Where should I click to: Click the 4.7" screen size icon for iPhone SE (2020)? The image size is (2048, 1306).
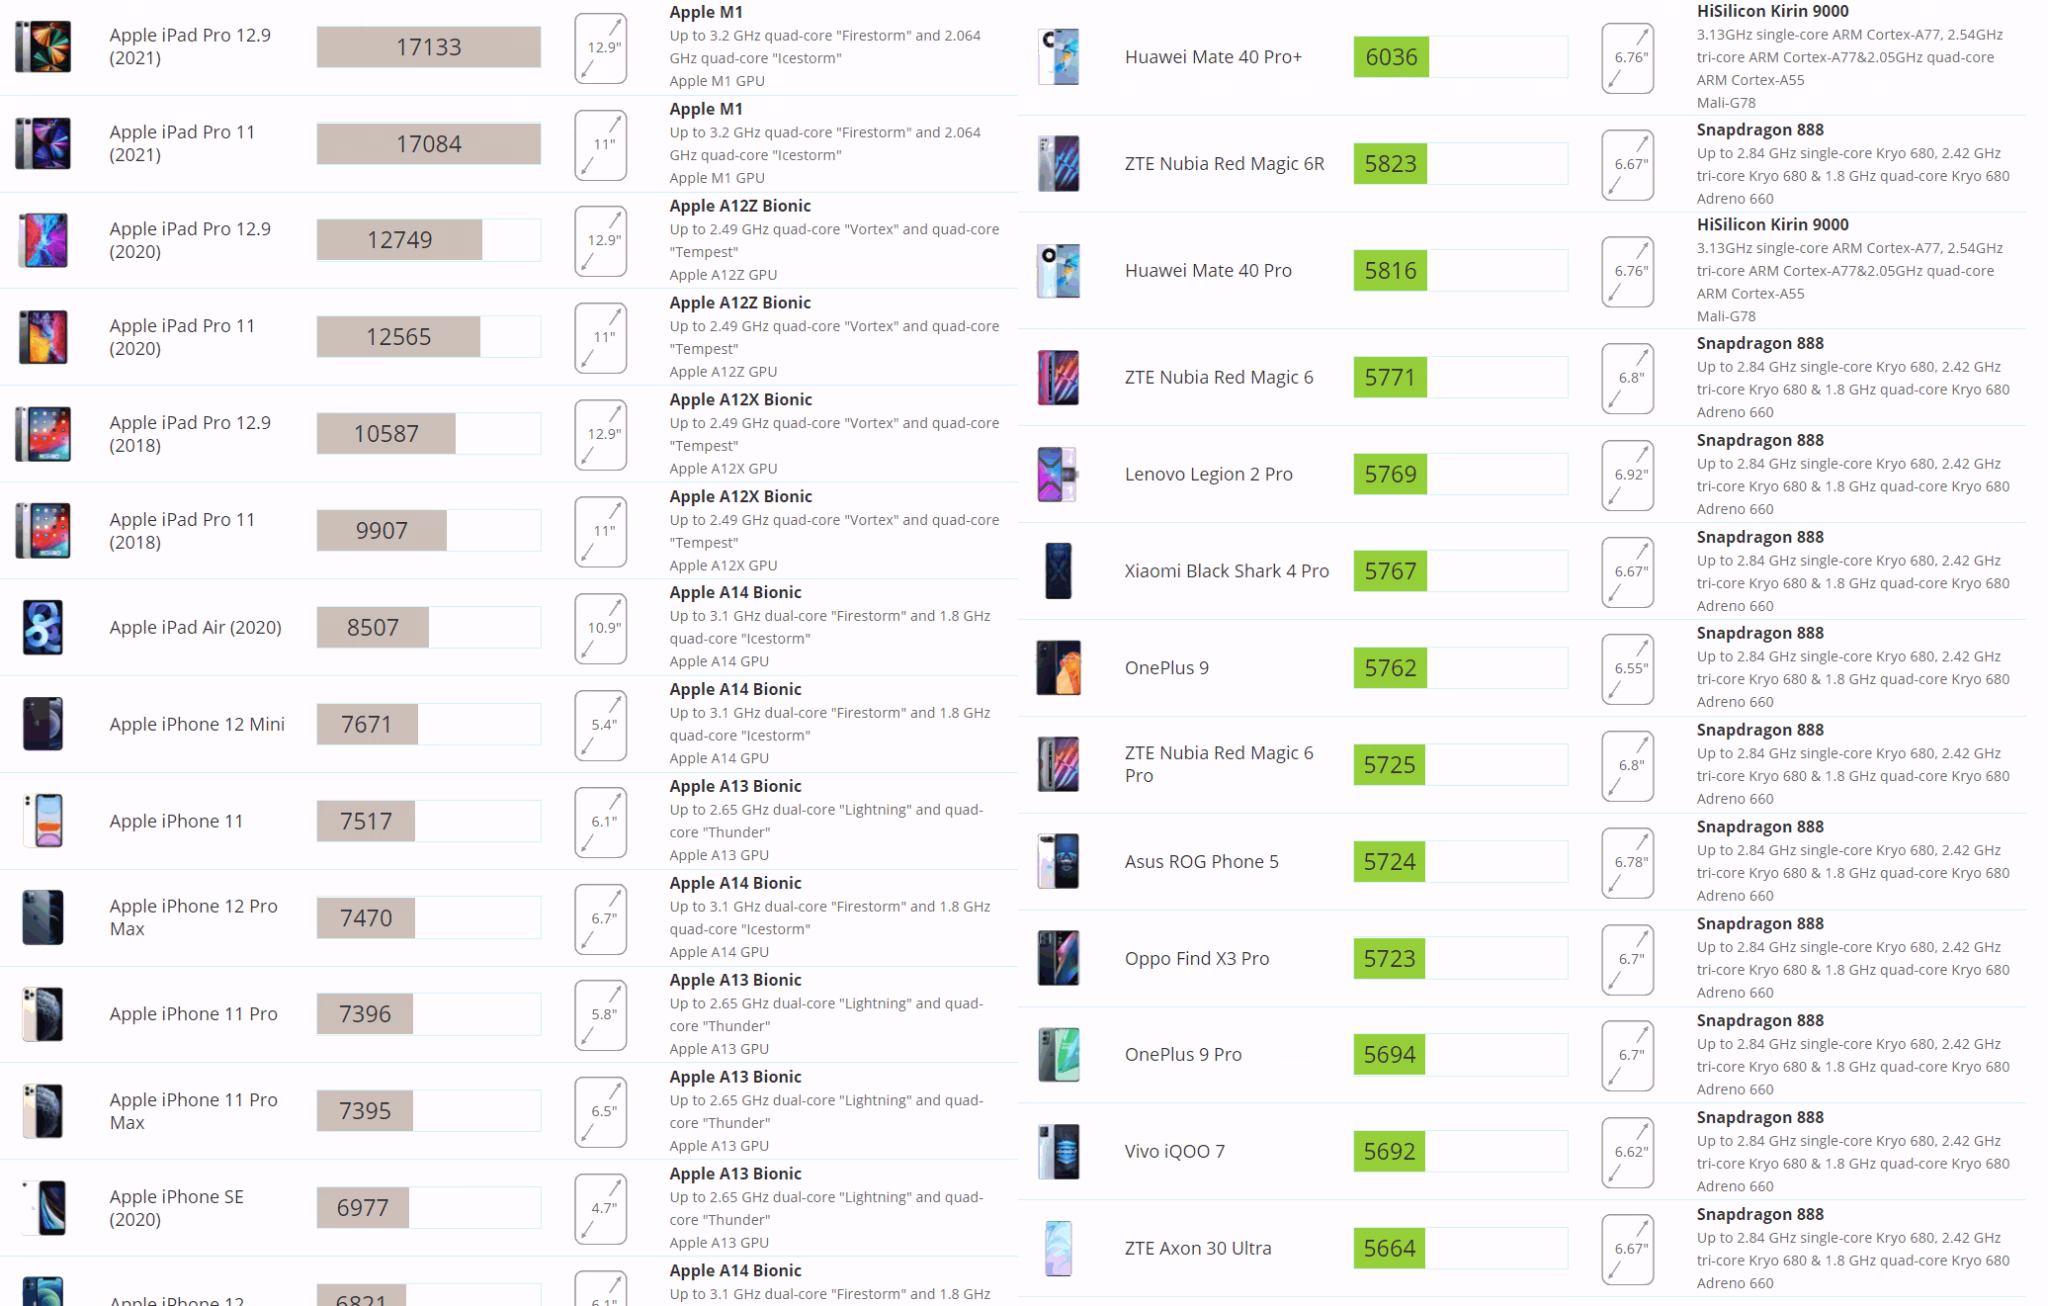coord(601,1209)
